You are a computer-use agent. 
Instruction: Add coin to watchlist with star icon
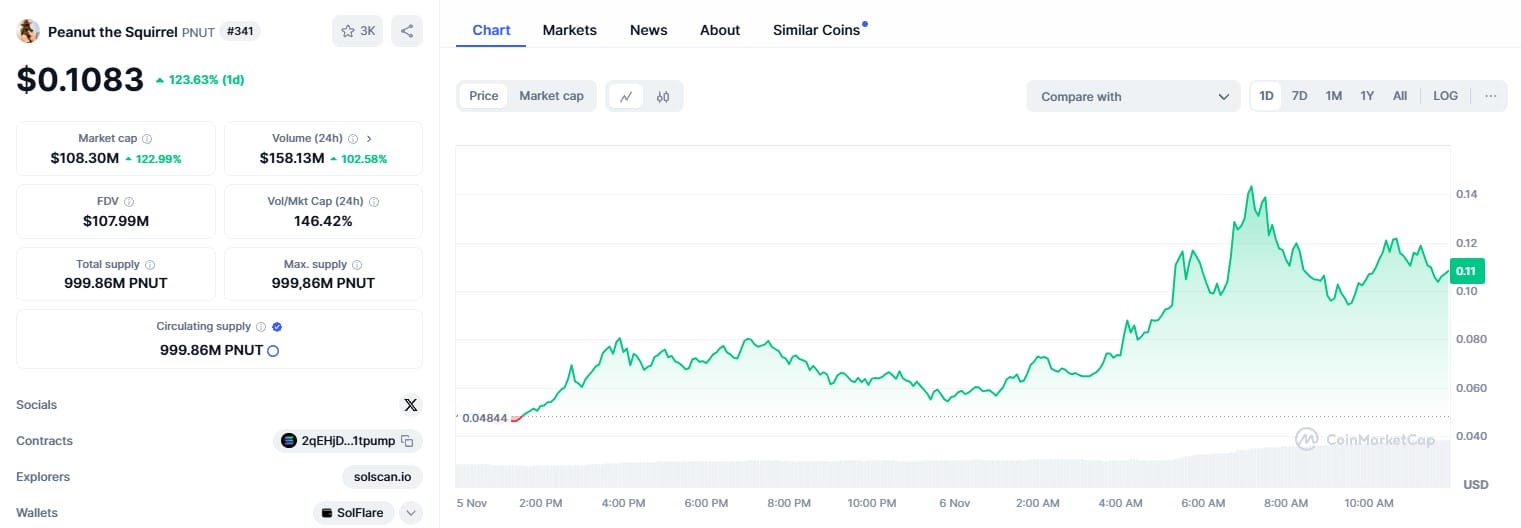(x=357, y=31)
